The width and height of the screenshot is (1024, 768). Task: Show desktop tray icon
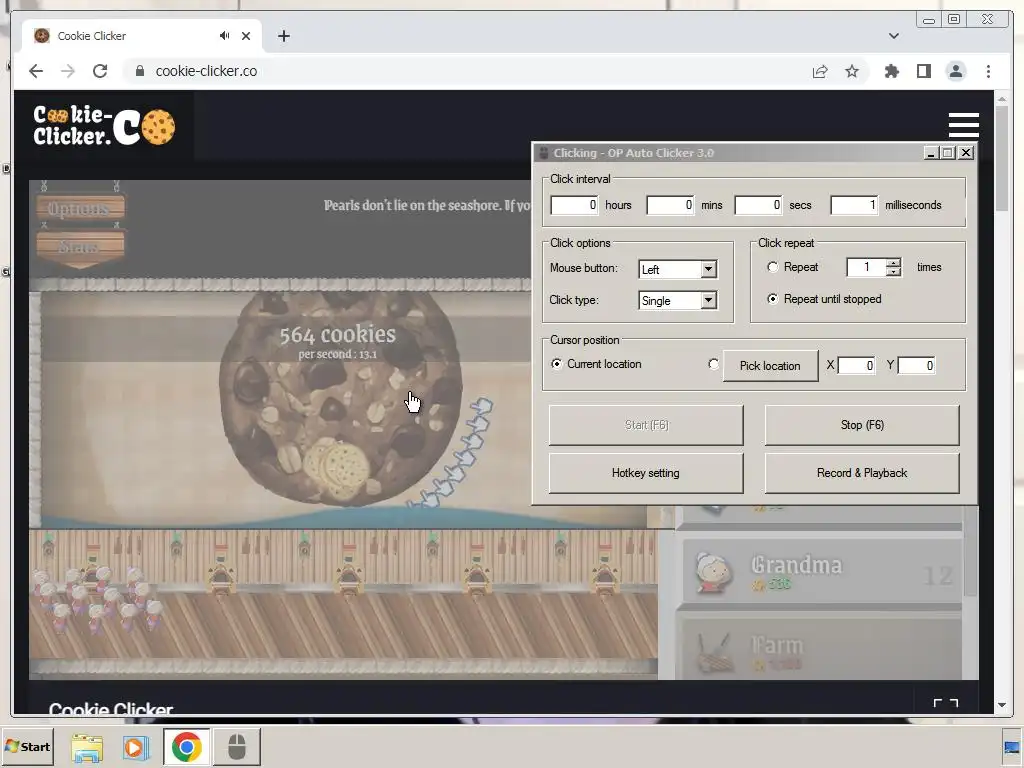(1012, 747)
